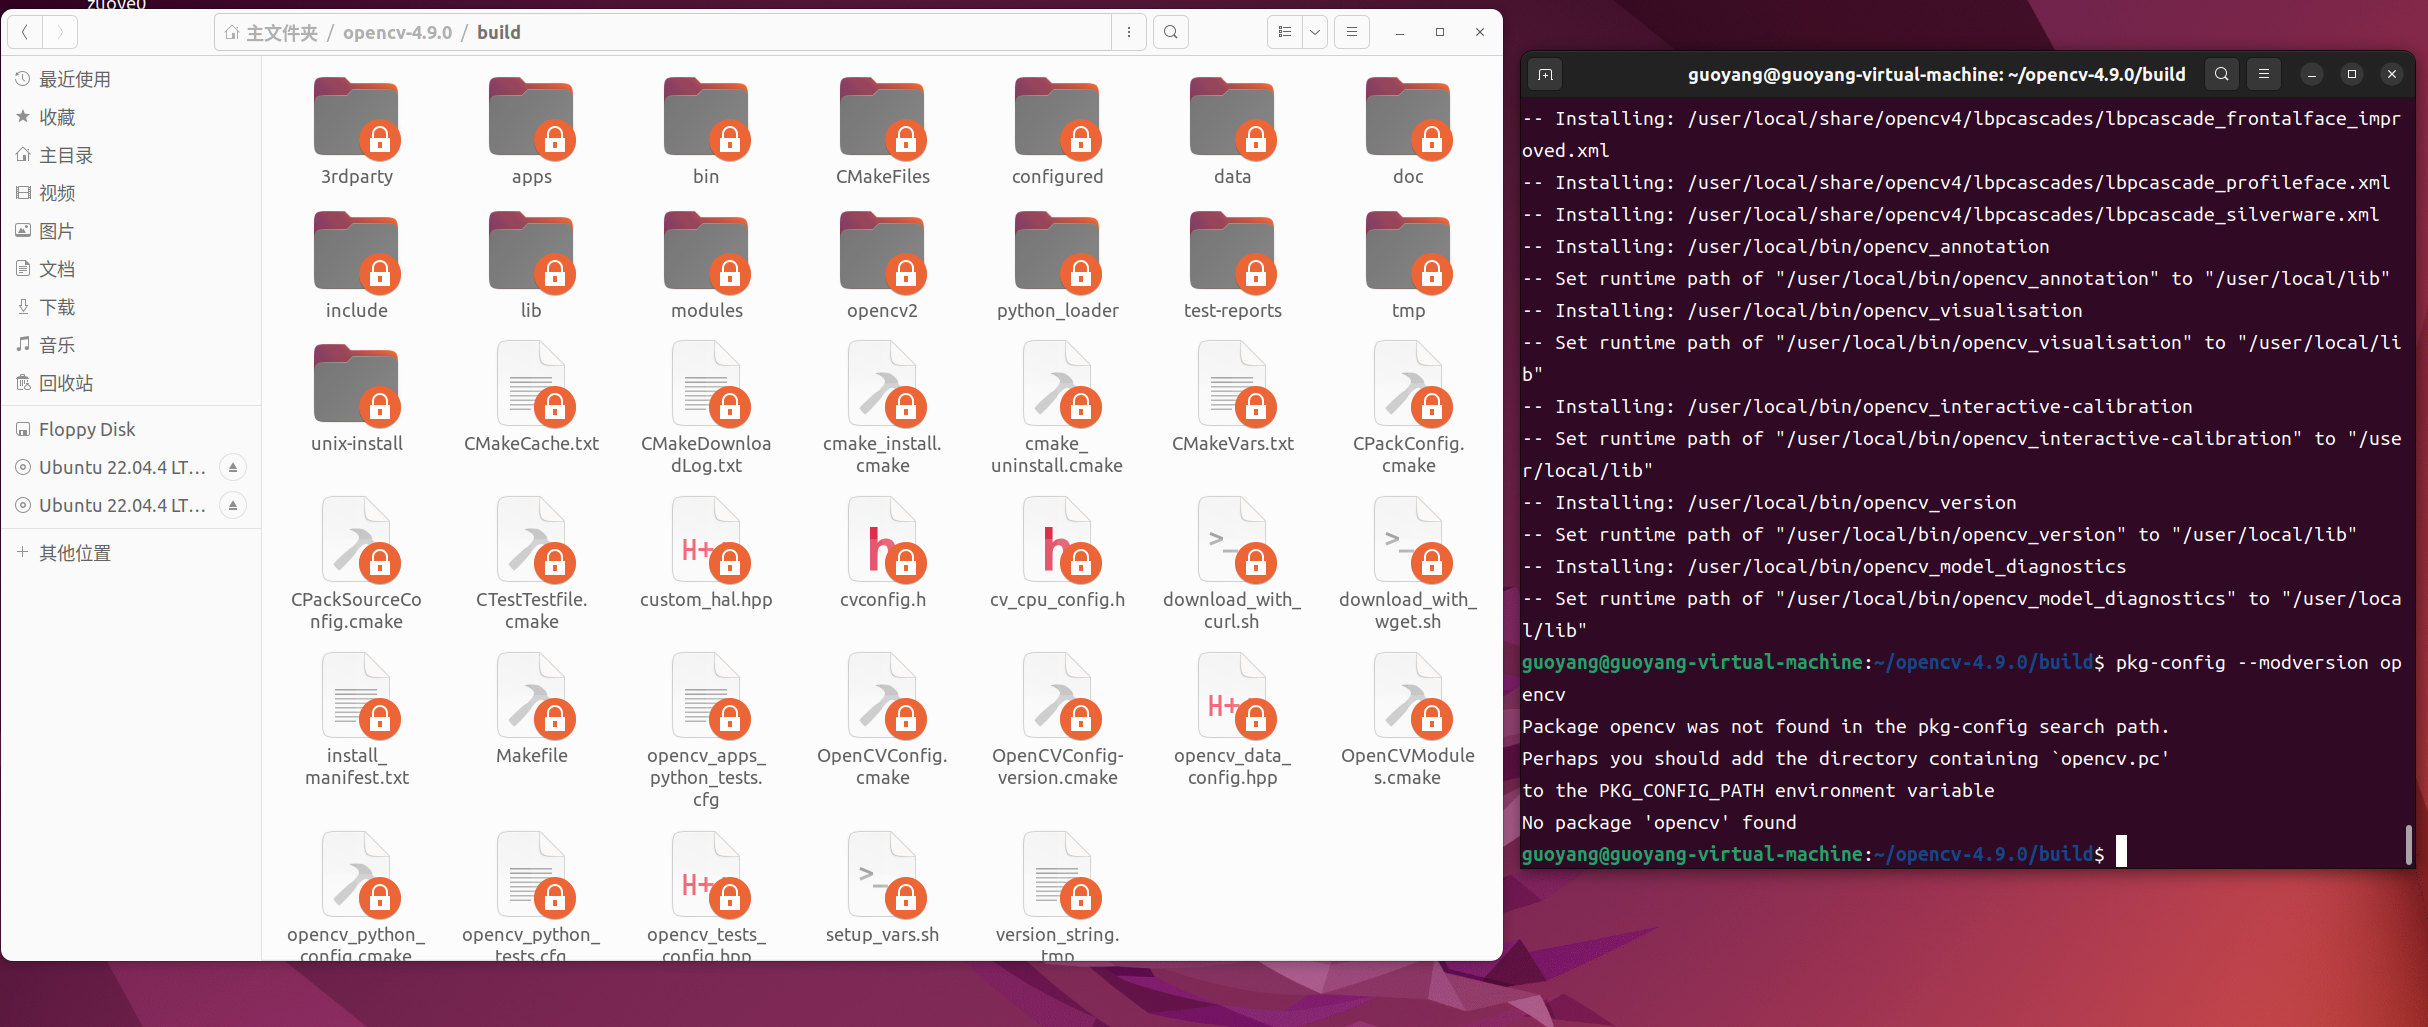Open 最近使用 in the sidebar
This screenshot has height=1027, width=2428.
[131, 79]
